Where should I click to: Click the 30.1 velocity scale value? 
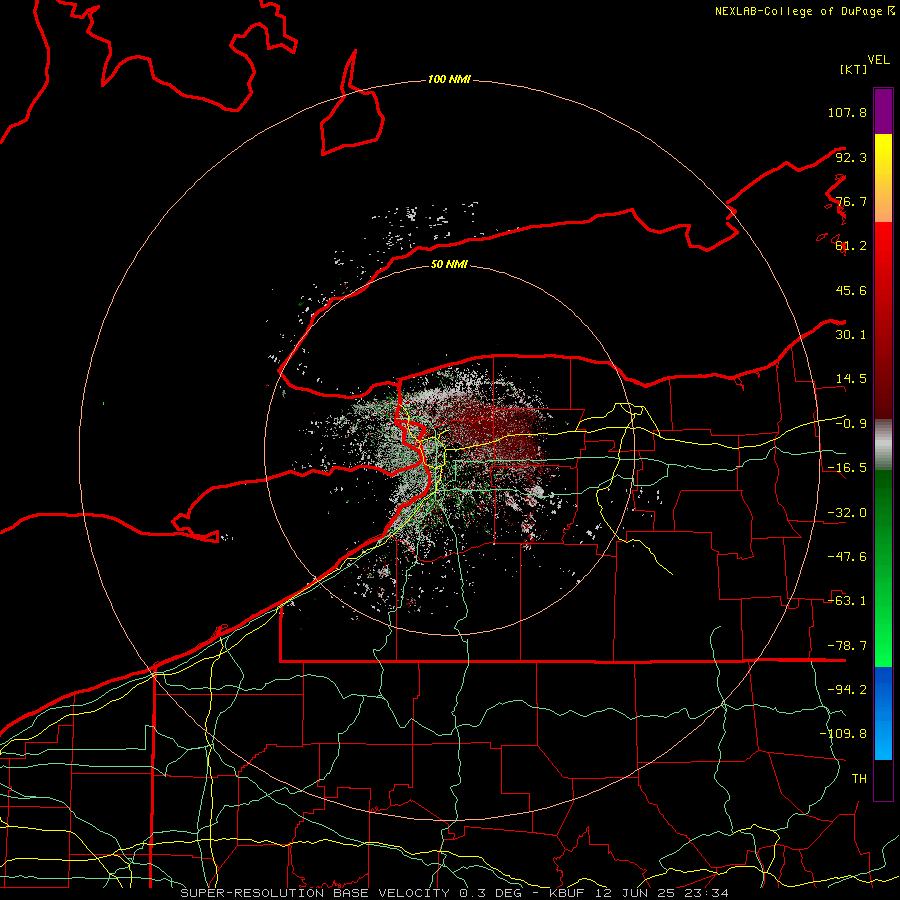pyautogui.click(x=851, y=335)
